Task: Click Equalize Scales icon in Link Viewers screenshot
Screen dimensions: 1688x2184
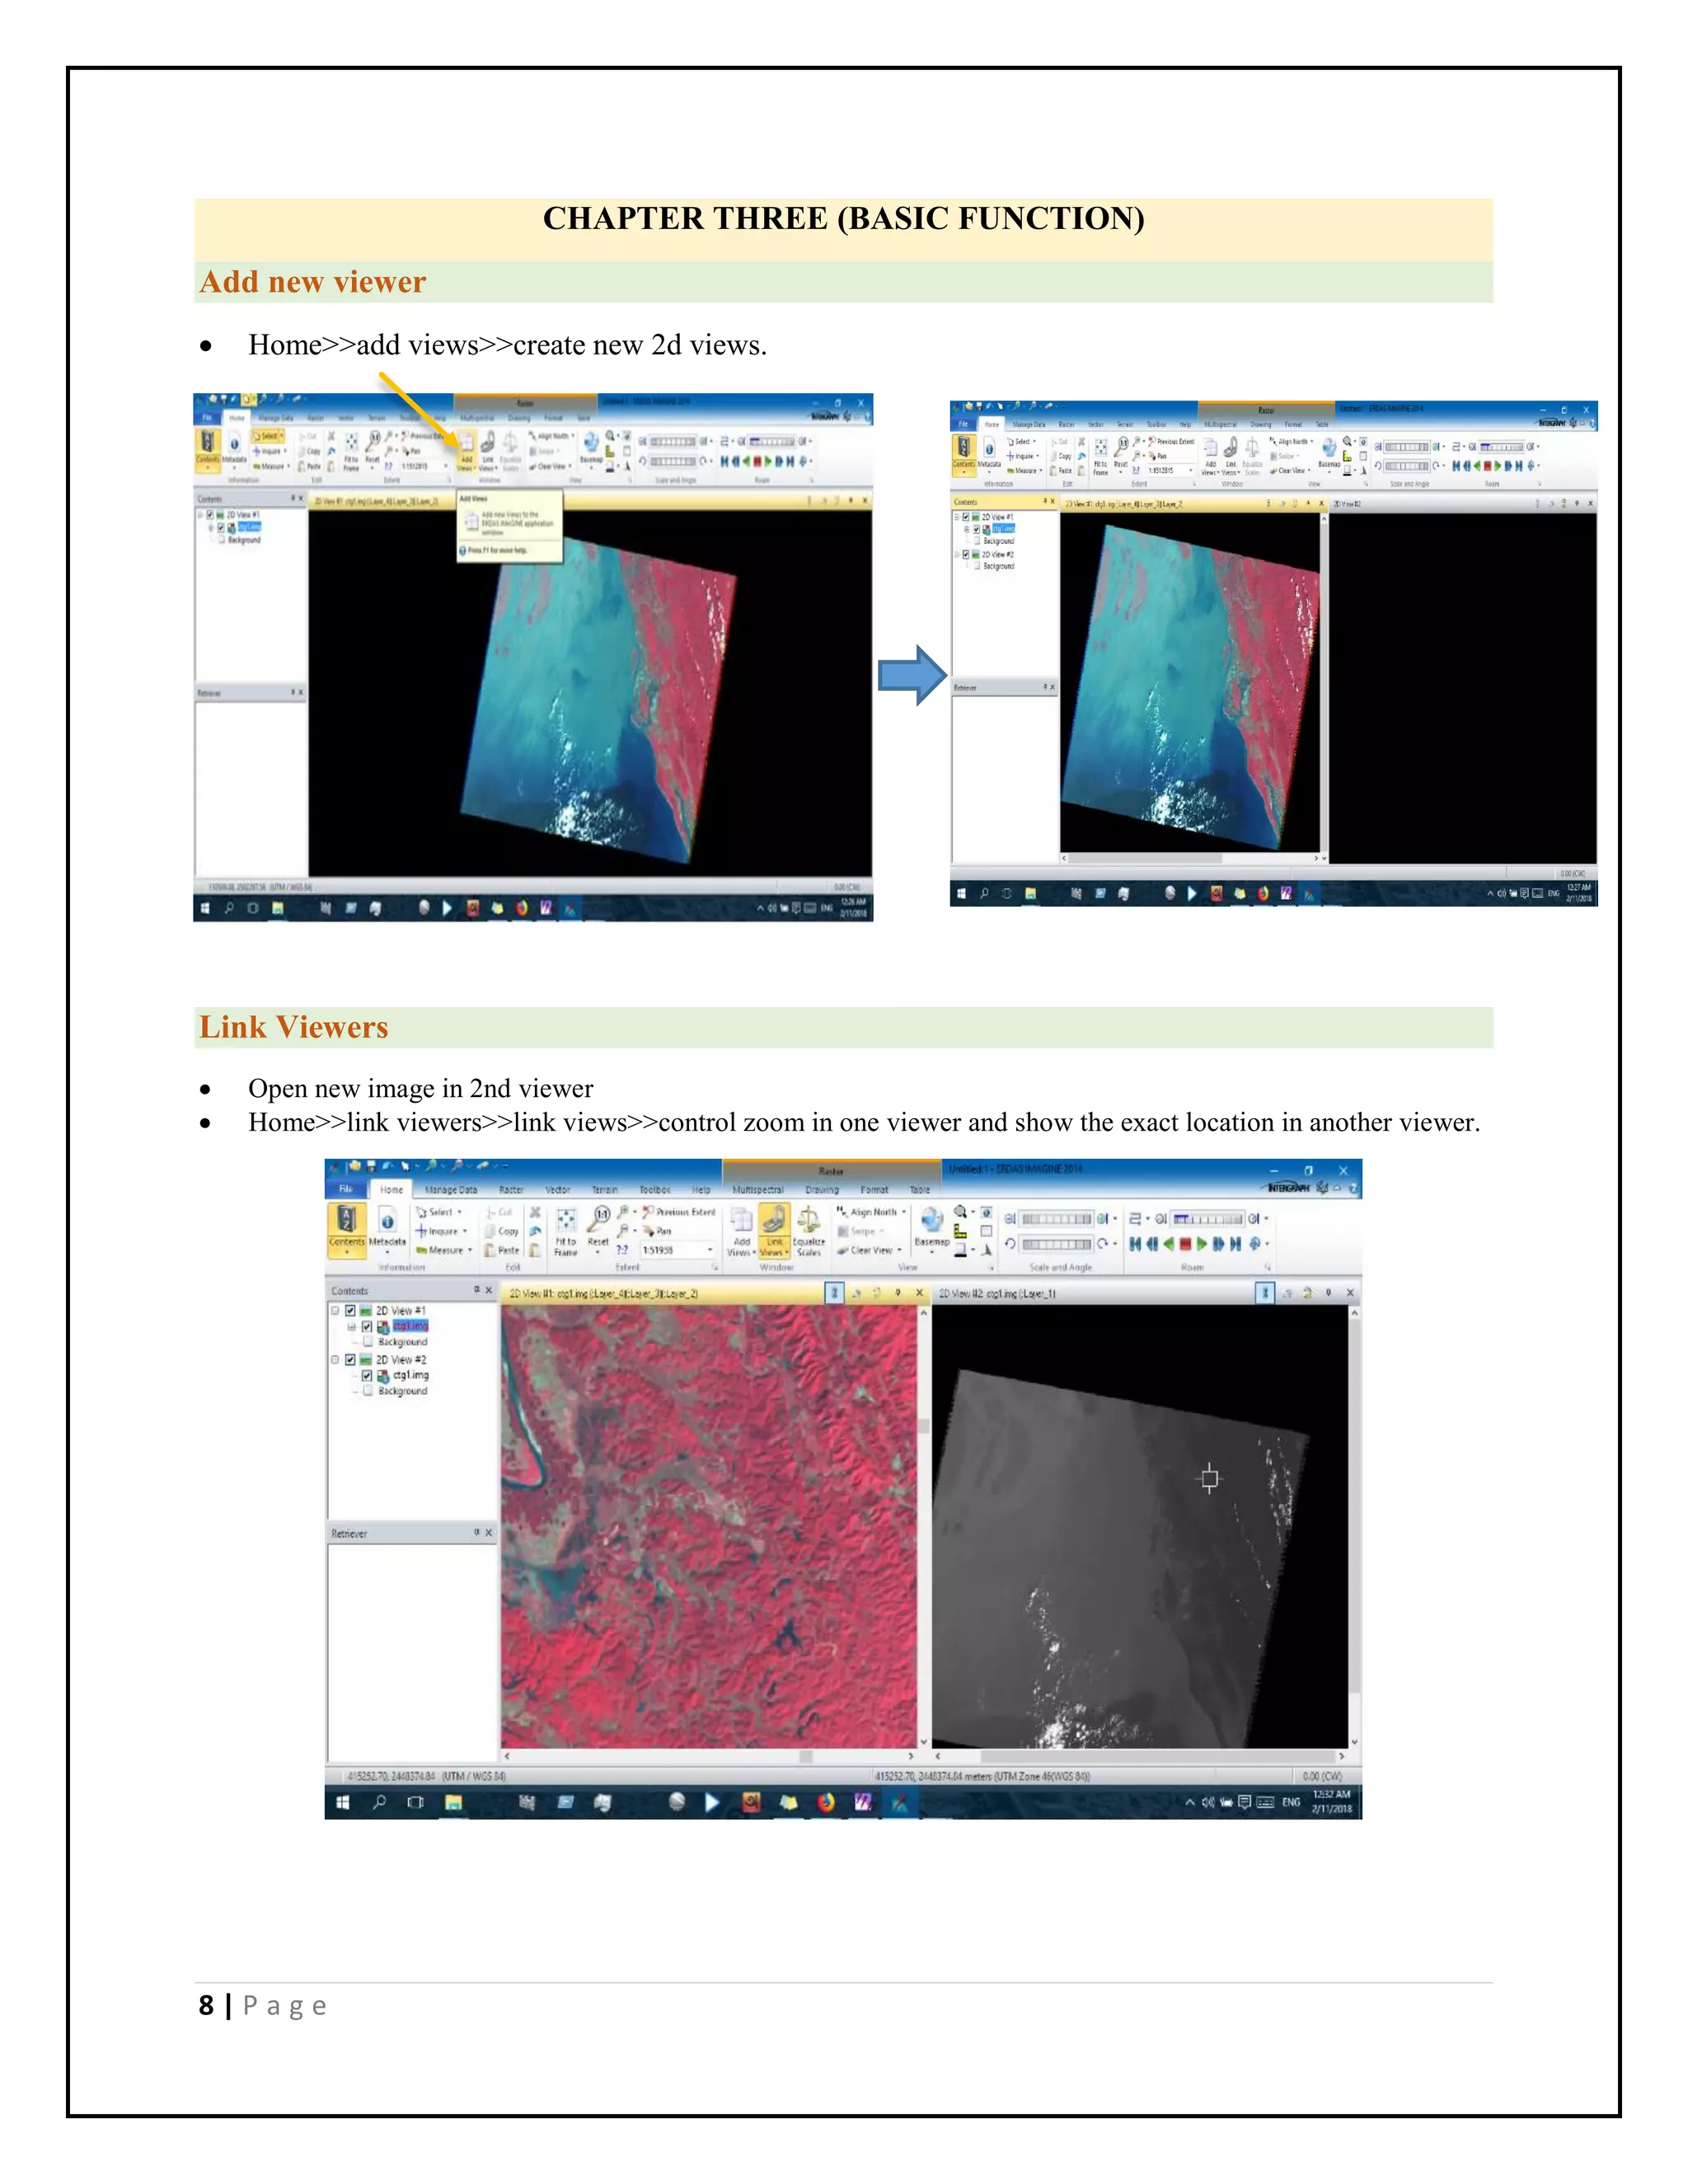Action: (x=808, y=1231)
